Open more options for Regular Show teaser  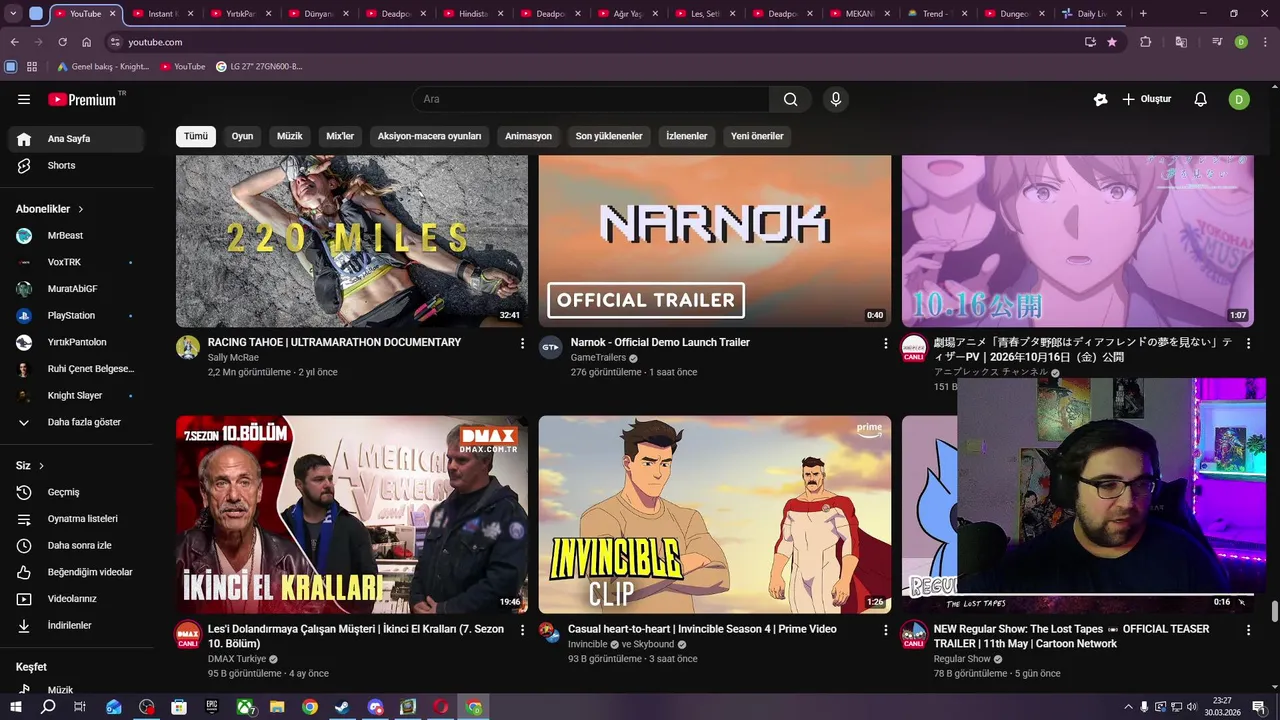(x=1248, y=630)
